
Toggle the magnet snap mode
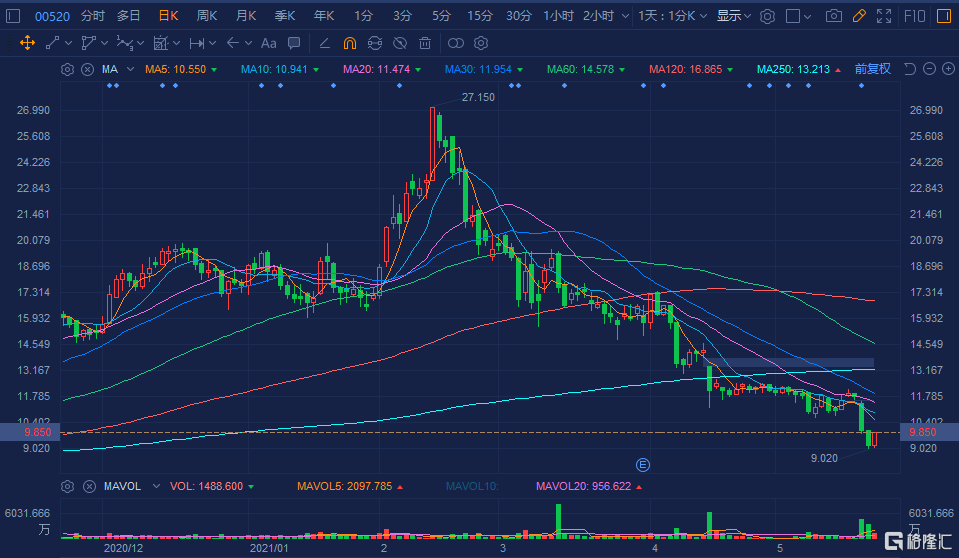click(x=349, y=43)
